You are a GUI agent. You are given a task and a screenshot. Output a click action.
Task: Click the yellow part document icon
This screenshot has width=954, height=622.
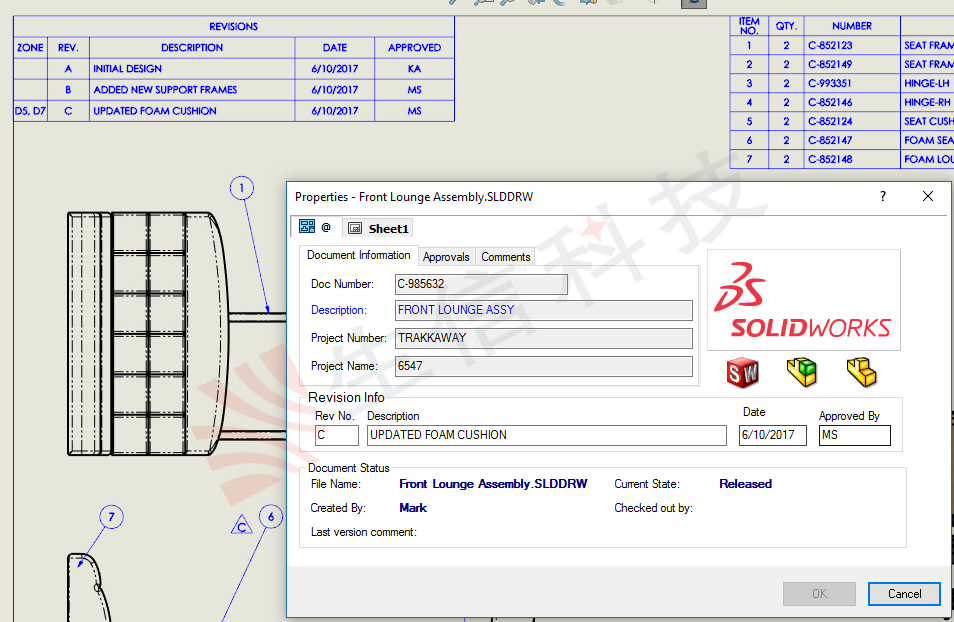click(861, 371)
